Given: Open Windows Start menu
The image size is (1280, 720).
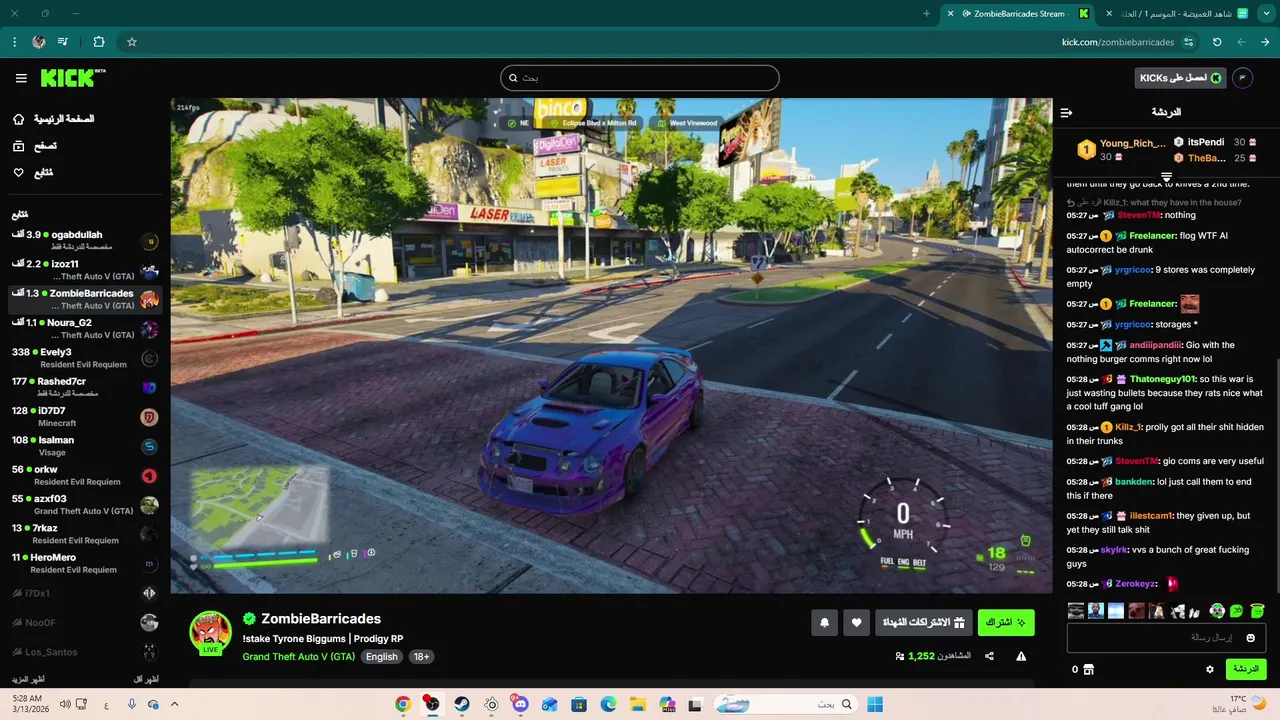Looking at the screenshot, I should tap(875, 704).
